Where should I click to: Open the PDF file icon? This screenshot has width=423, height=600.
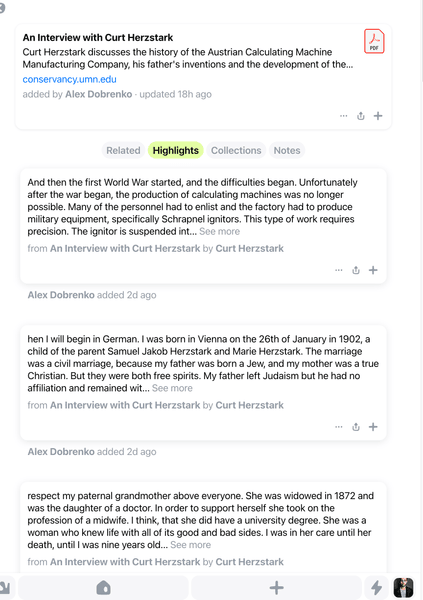tap(374, 41)
